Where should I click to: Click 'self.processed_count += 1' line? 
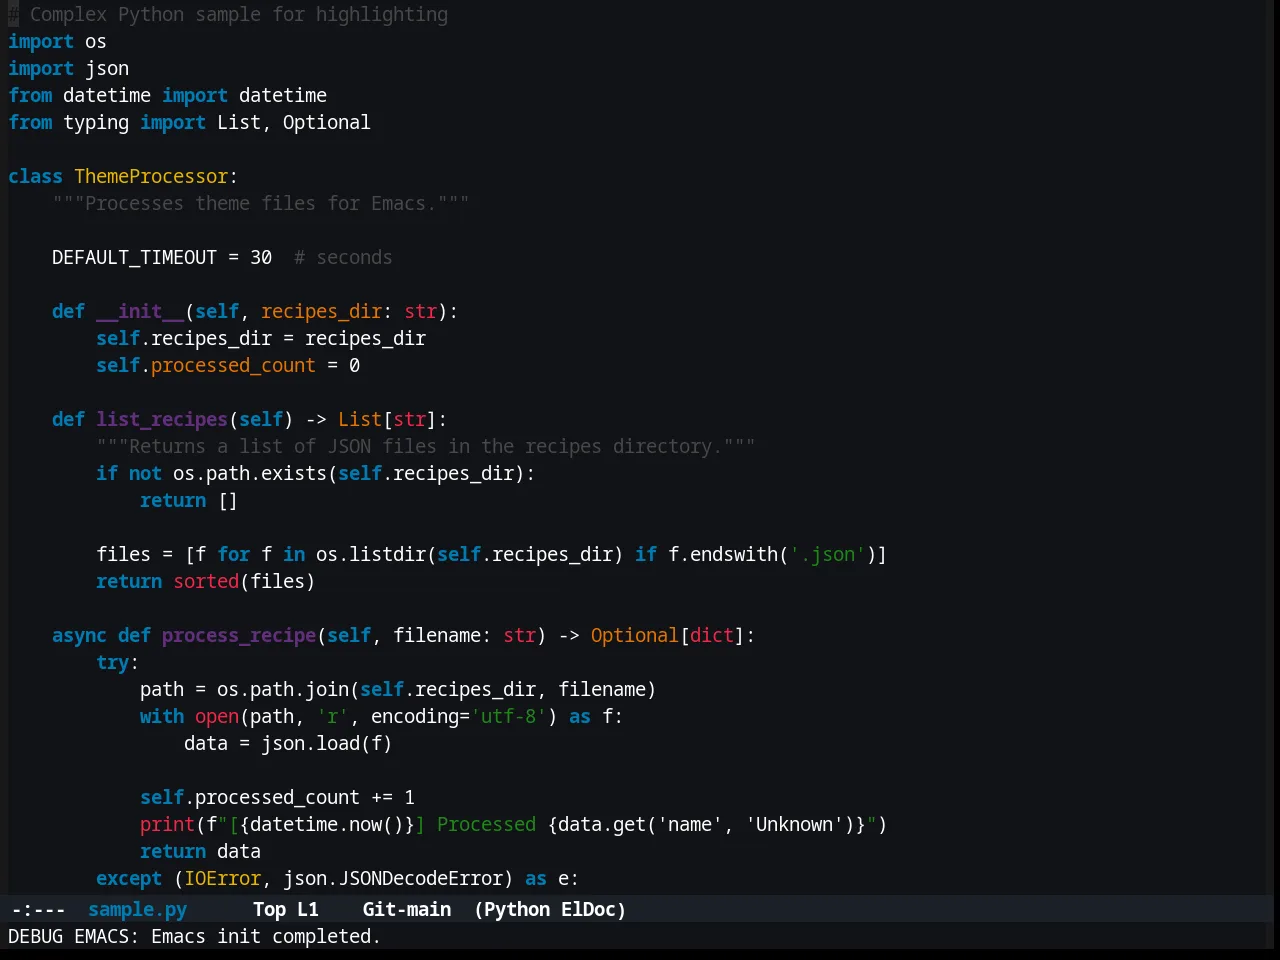point(277,797)
